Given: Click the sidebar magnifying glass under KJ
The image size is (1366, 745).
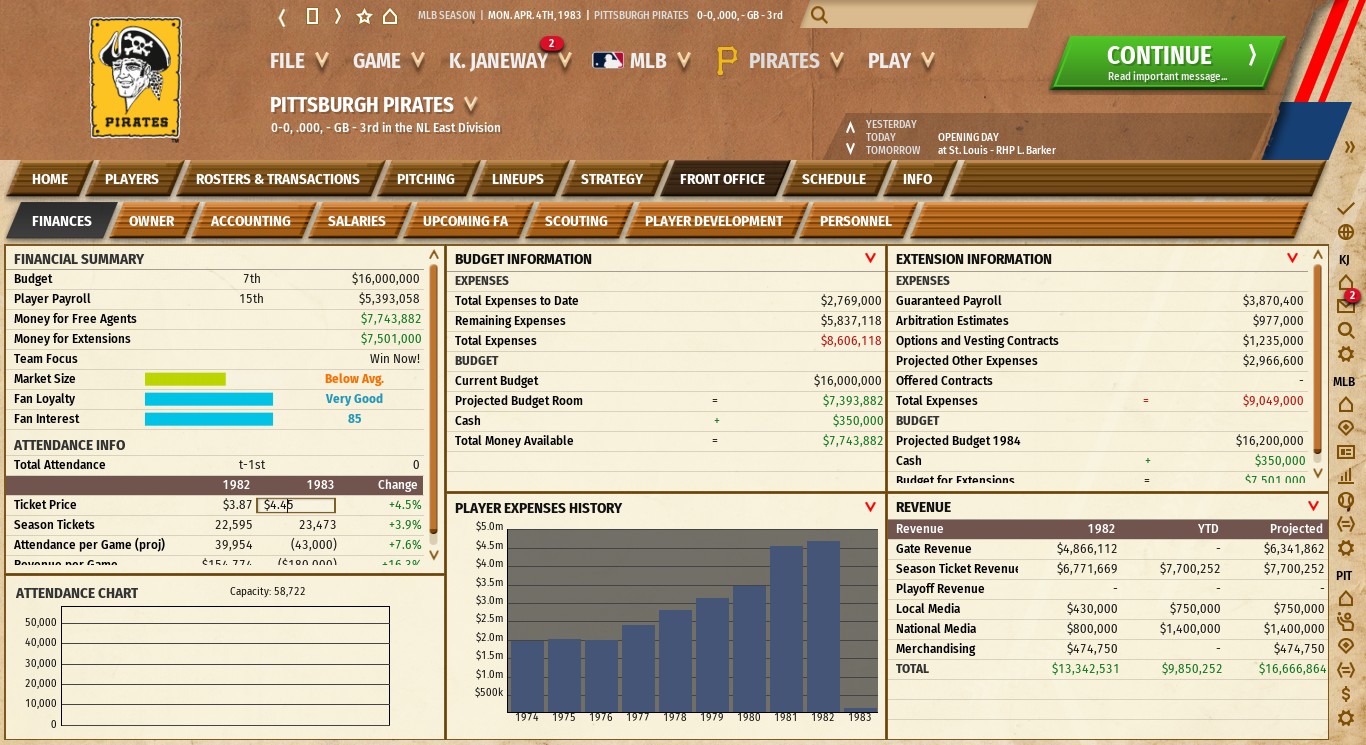Looking at the screenshot, I should (x=1345, y=330).
